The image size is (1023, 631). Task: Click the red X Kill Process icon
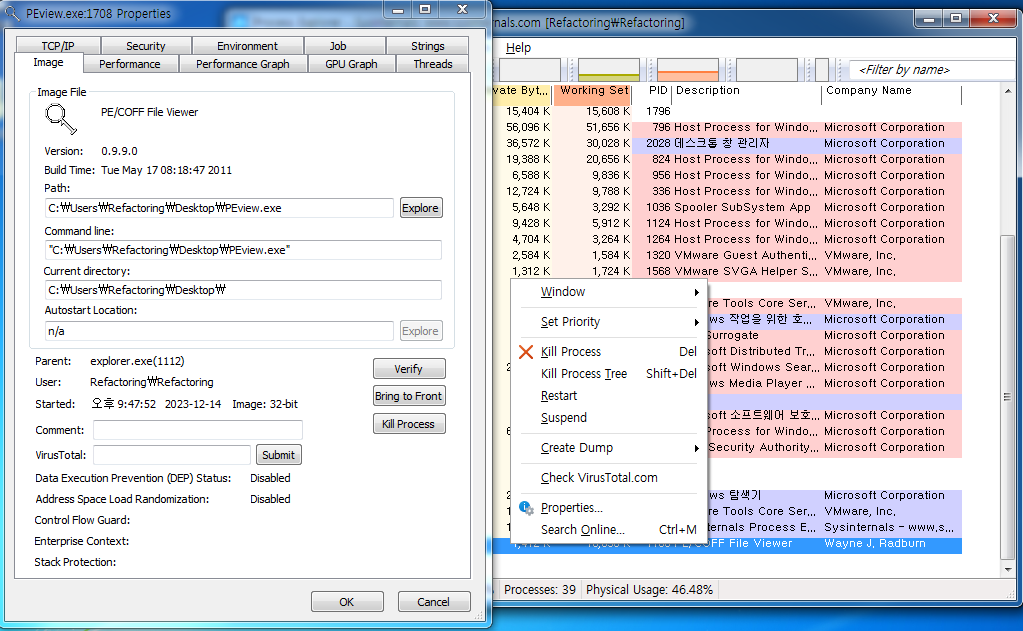[526, 352]
